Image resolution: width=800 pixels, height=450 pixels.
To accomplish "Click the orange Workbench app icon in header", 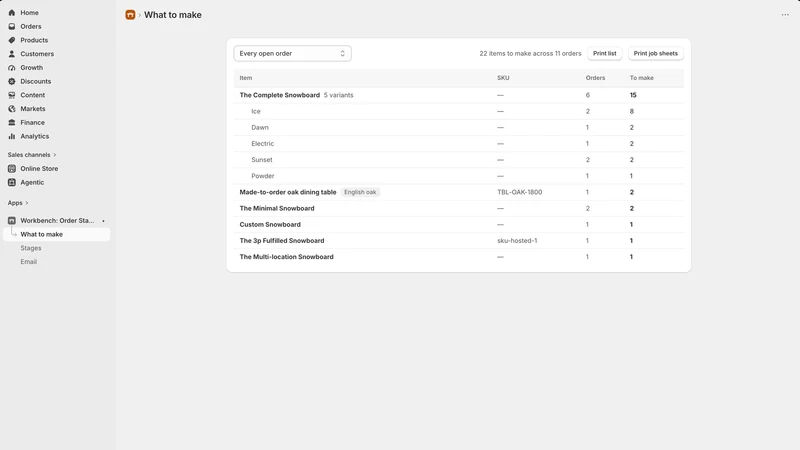I will (130, 15).
